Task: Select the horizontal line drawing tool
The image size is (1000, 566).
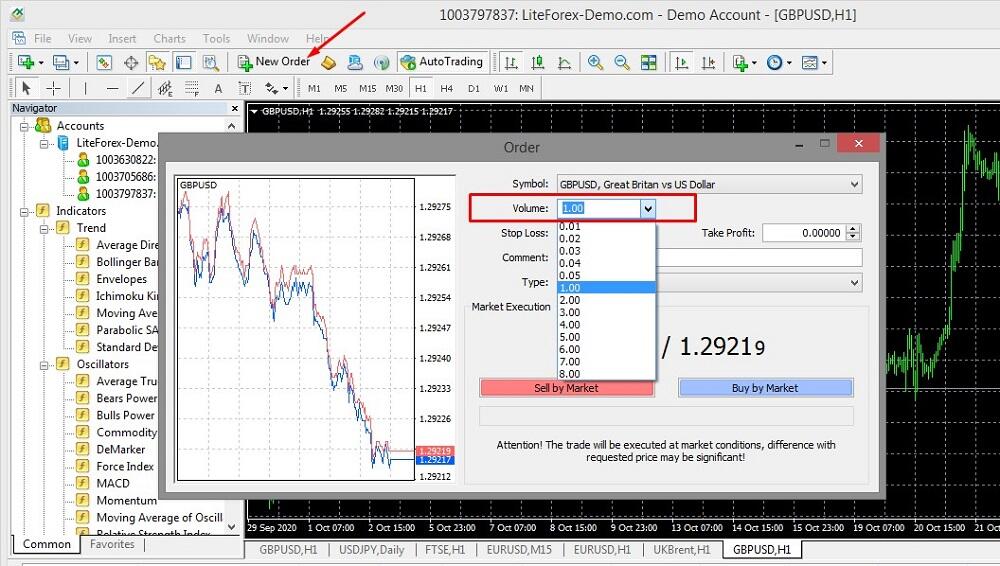Action: point(112,88)
